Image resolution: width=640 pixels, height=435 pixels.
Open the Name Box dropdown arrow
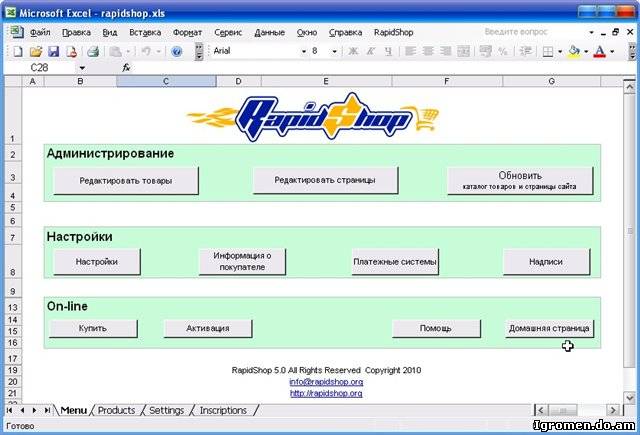point(82,68)
